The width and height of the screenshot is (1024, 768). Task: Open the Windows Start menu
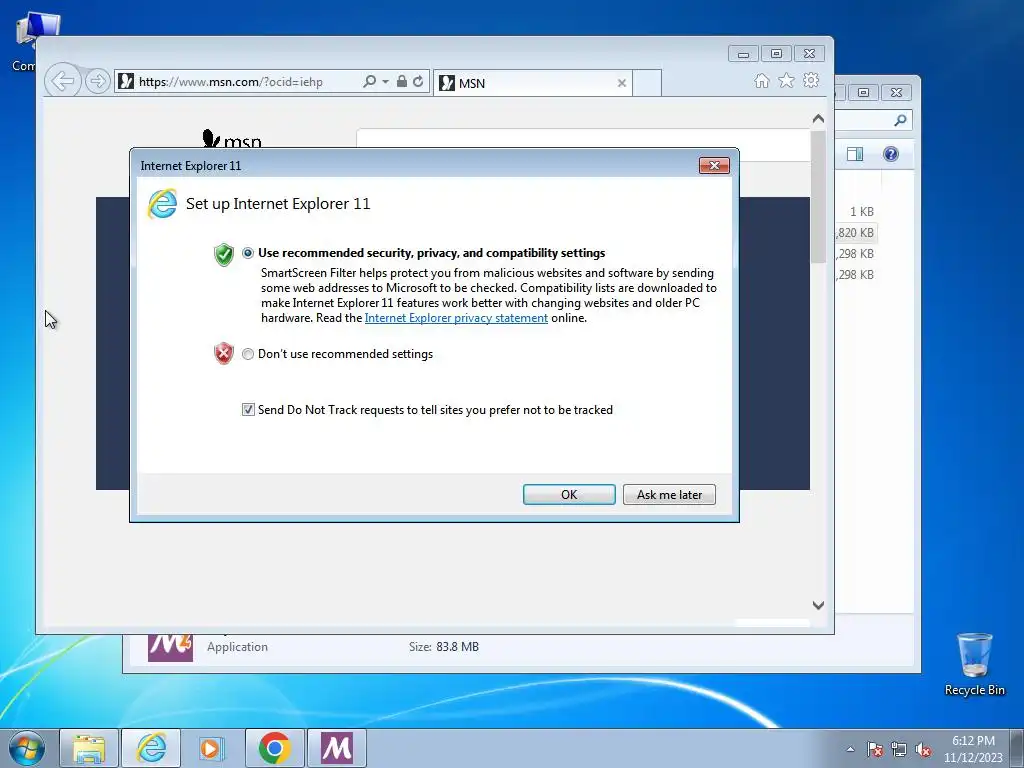pyautogui.click(x=27, y=748)
